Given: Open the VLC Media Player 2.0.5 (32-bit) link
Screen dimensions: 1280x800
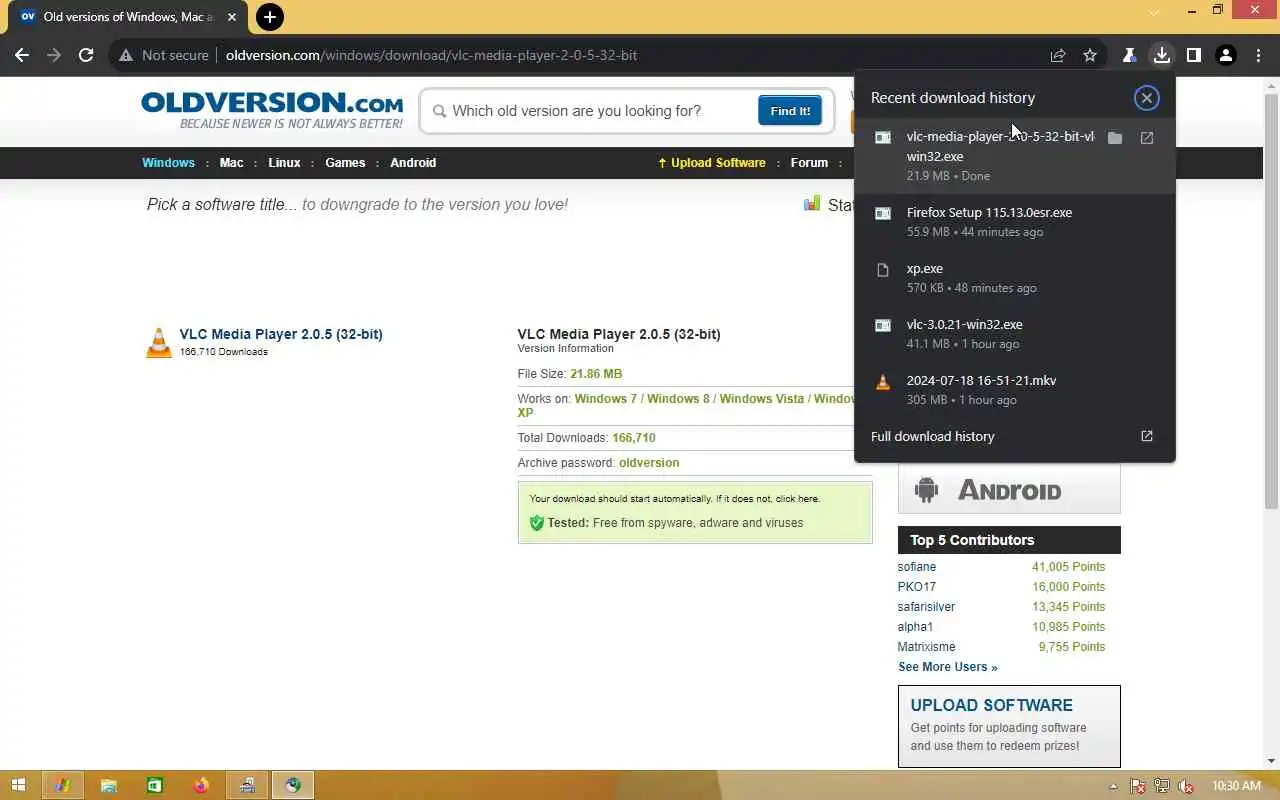Looking at the screenshot, I should (x=281, y=334).
